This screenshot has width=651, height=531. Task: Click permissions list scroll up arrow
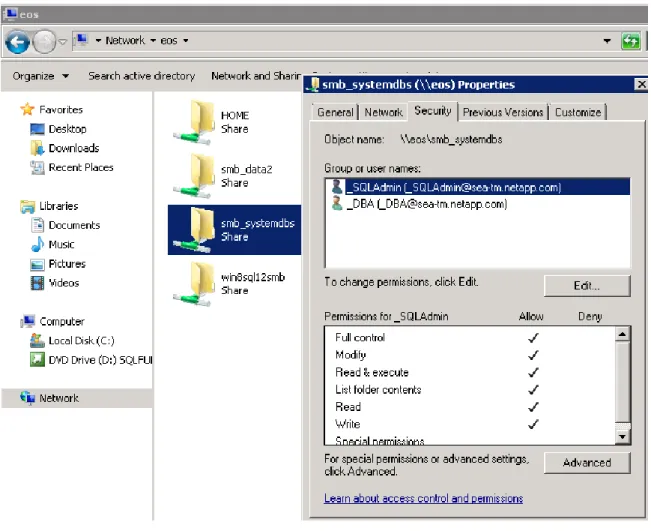pos(622,334)
